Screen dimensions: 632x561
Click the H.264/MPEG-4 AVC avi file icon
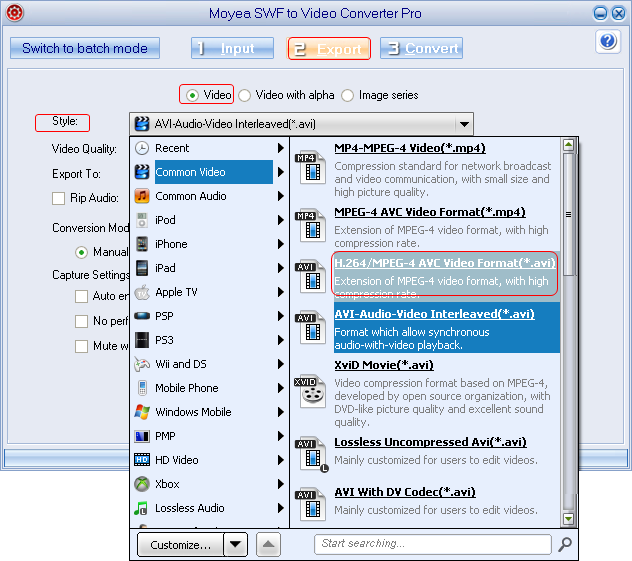tap(310, 276)
